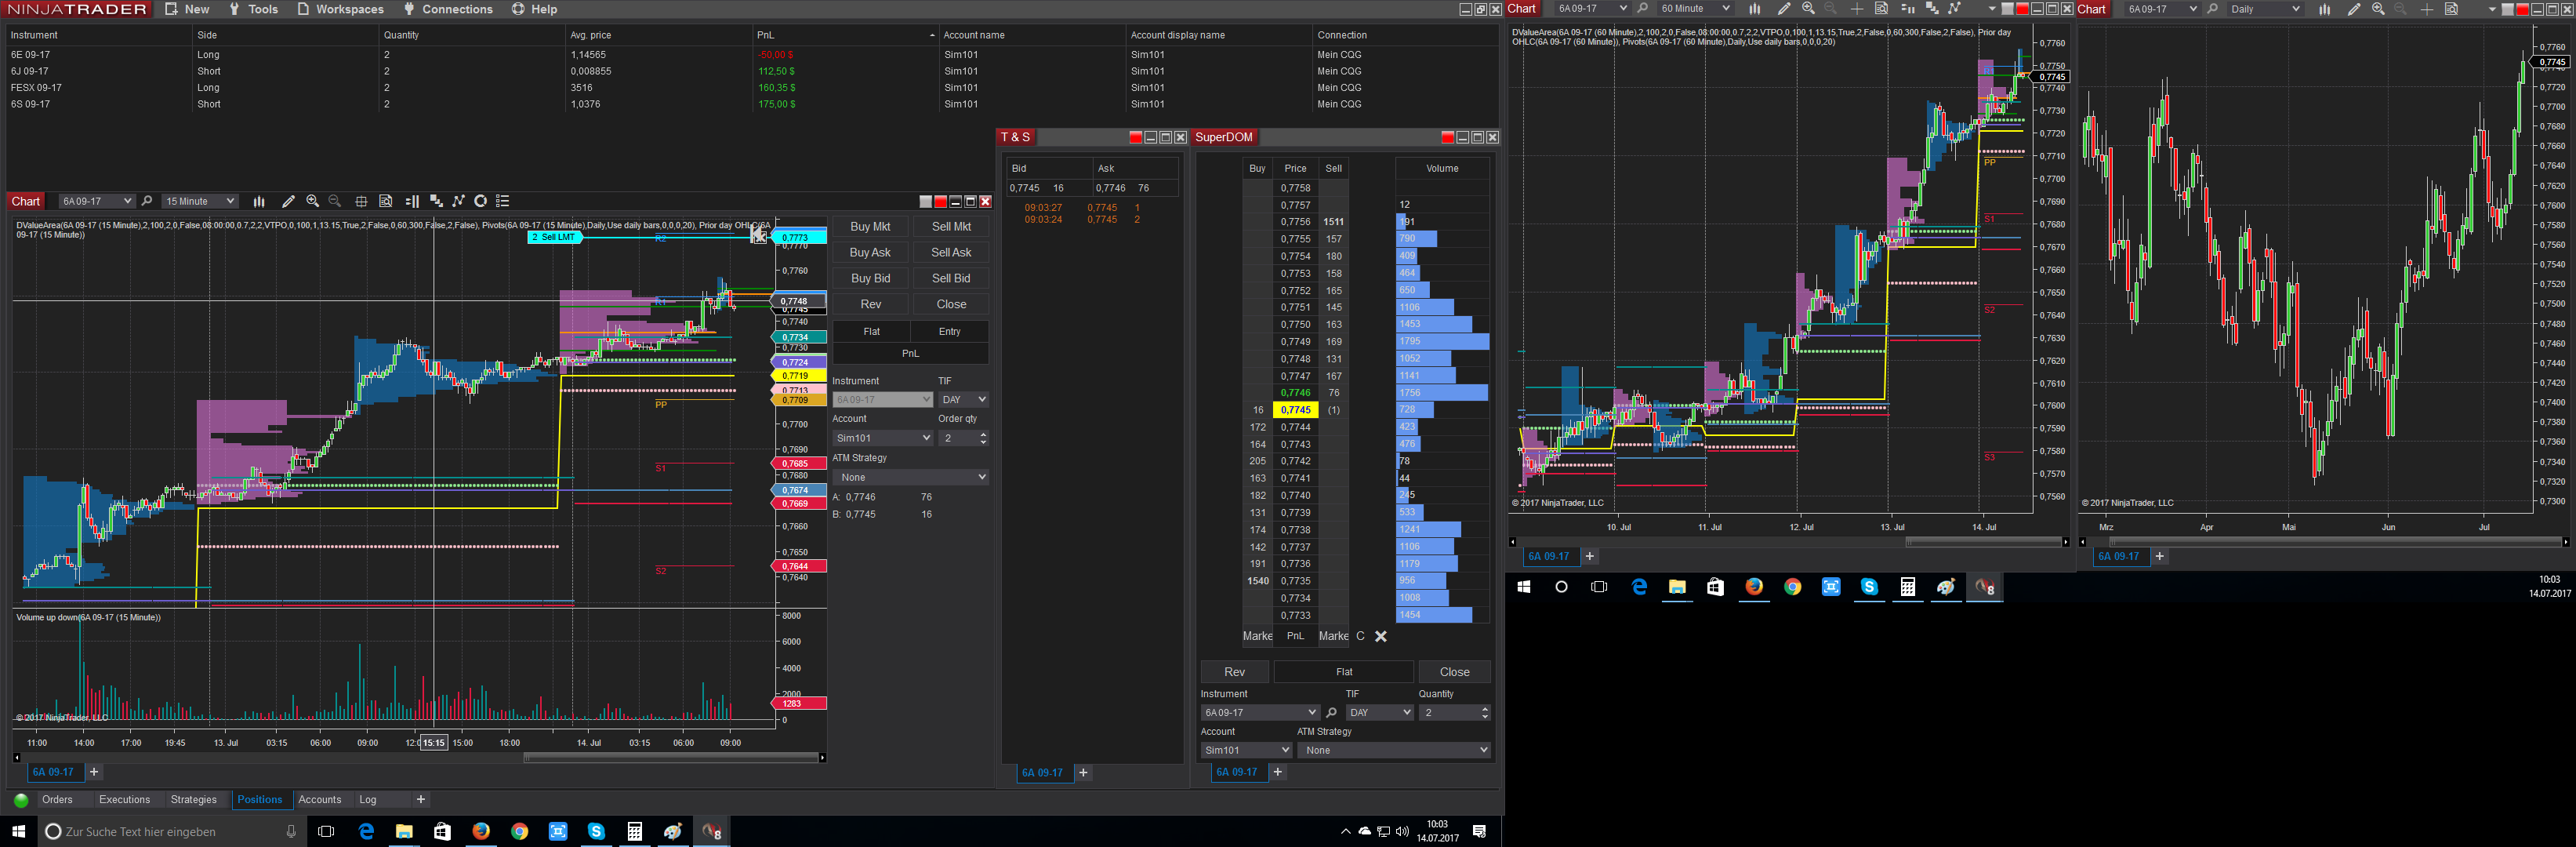Click Buy Mkt in Chart Trader
The image size is (2576, 847).
870,227
